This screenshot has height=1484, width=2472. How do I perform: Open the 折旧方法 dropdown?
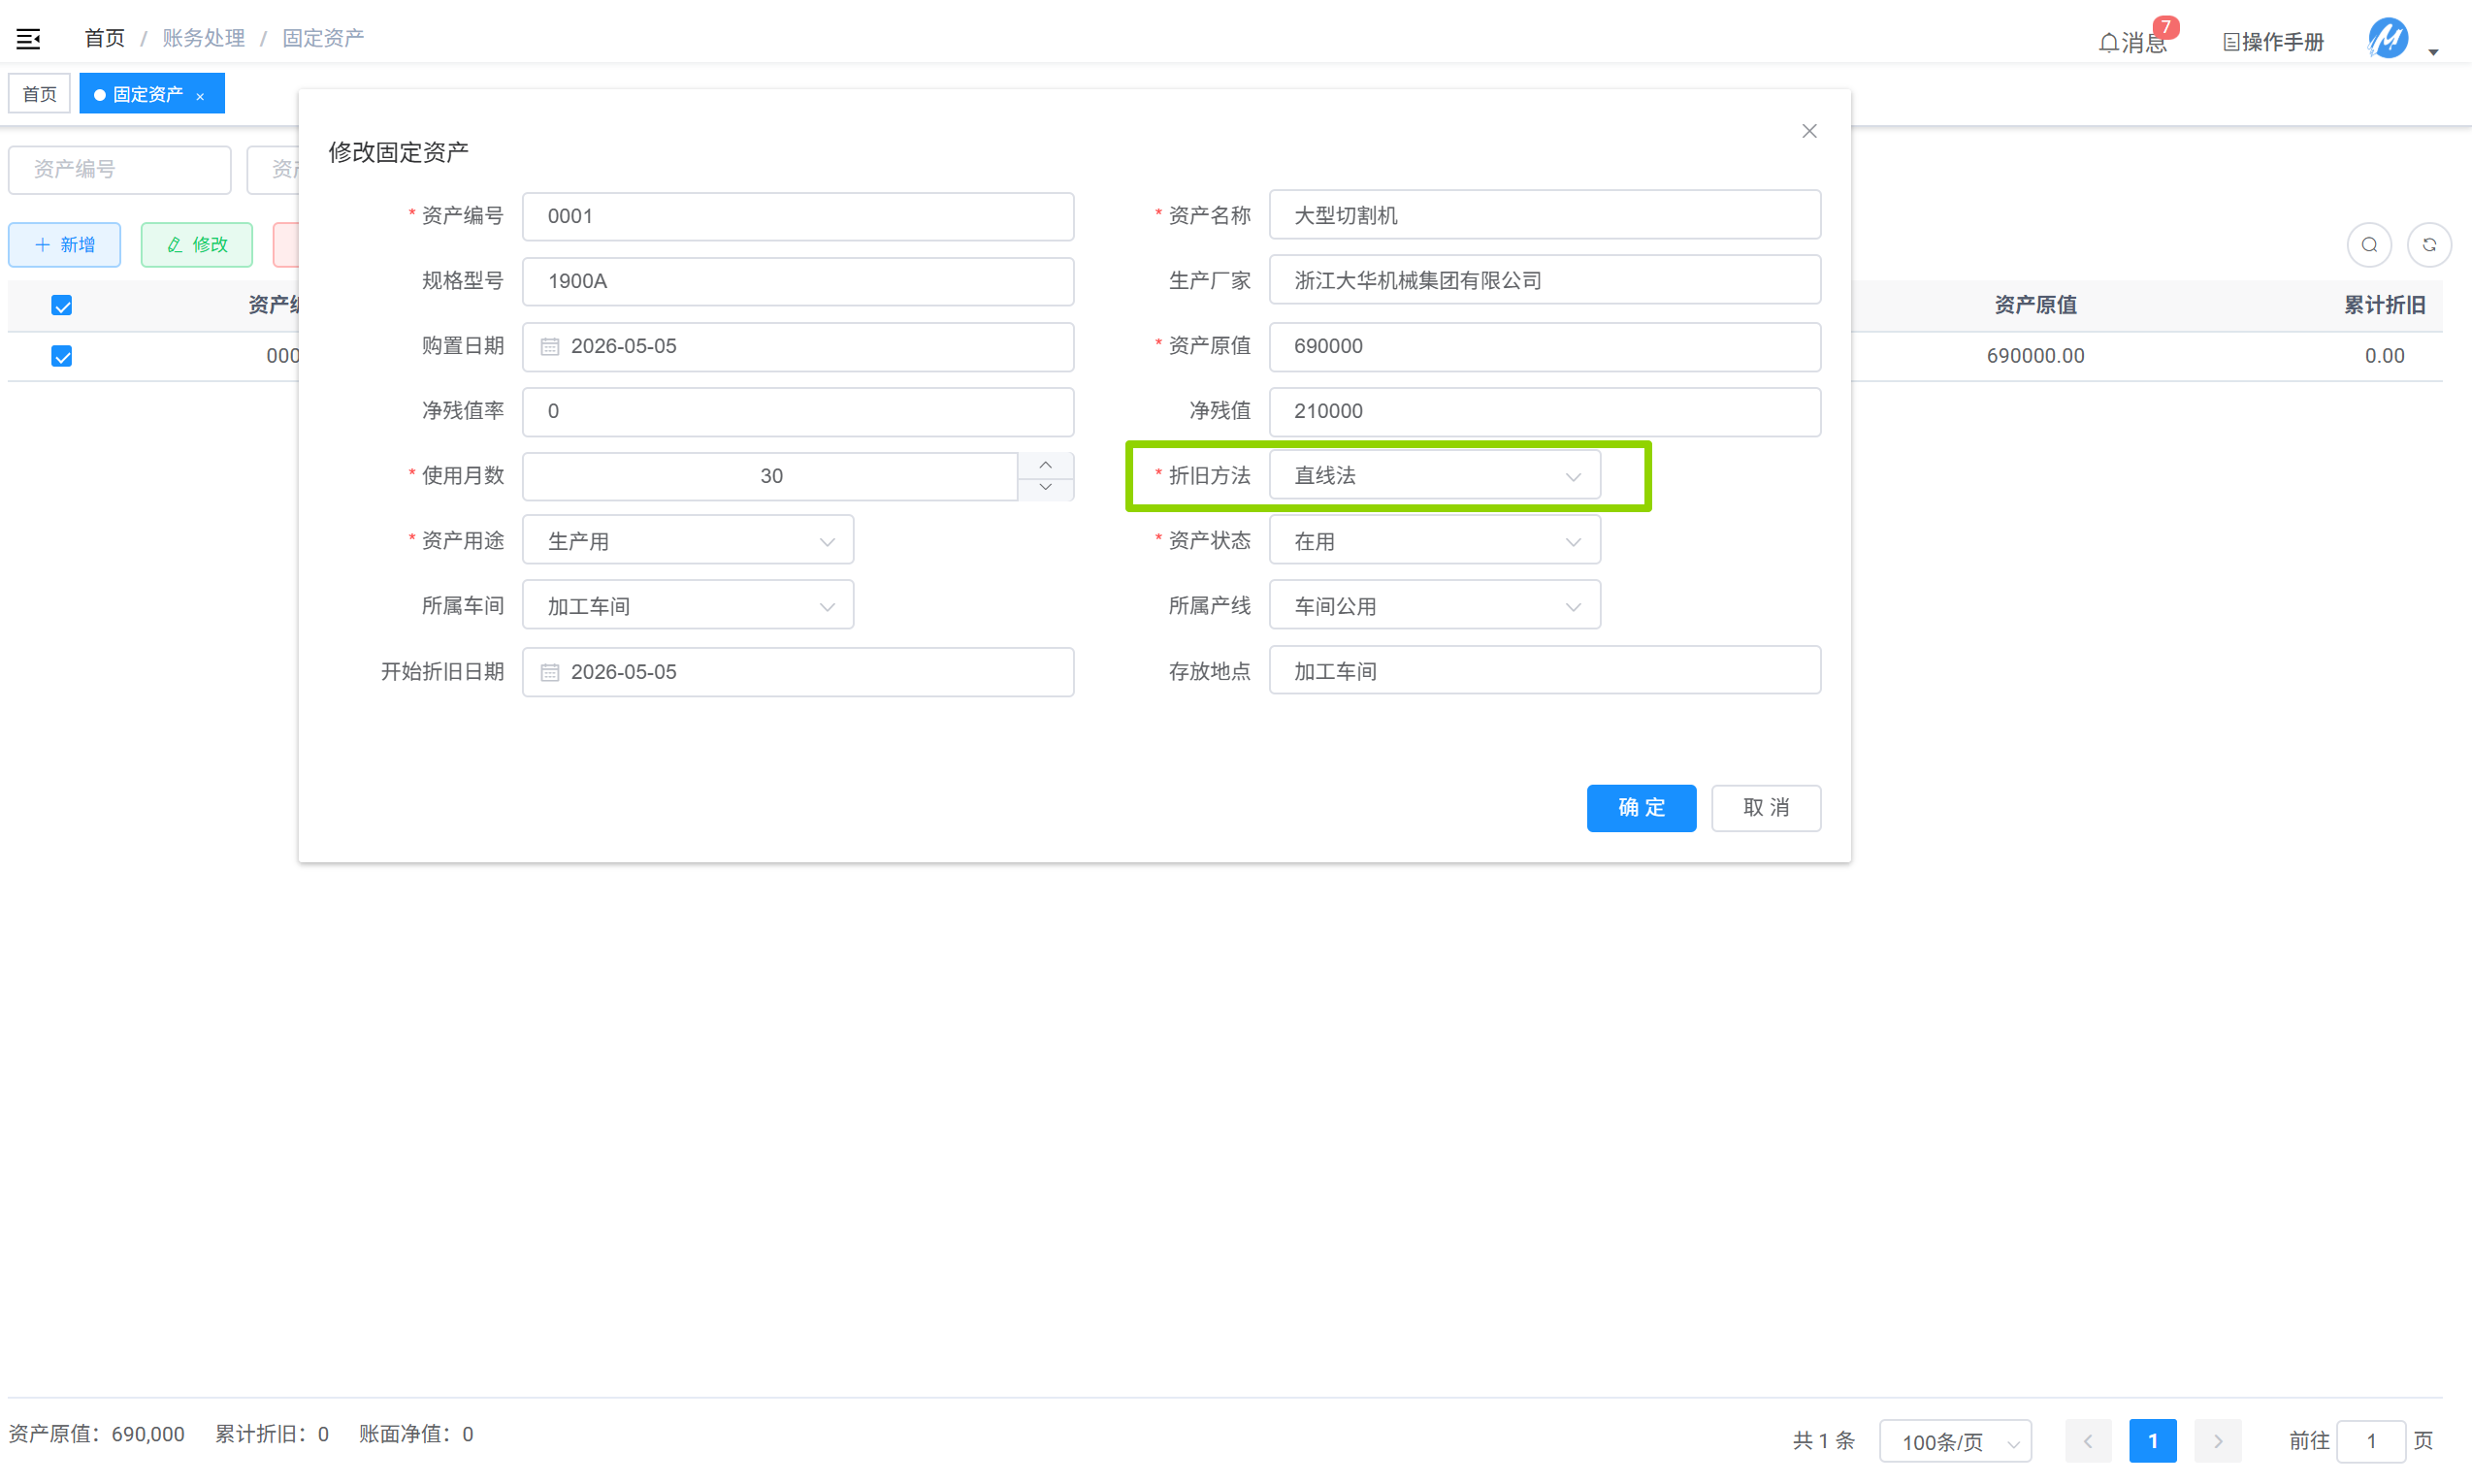(1433, 476)
